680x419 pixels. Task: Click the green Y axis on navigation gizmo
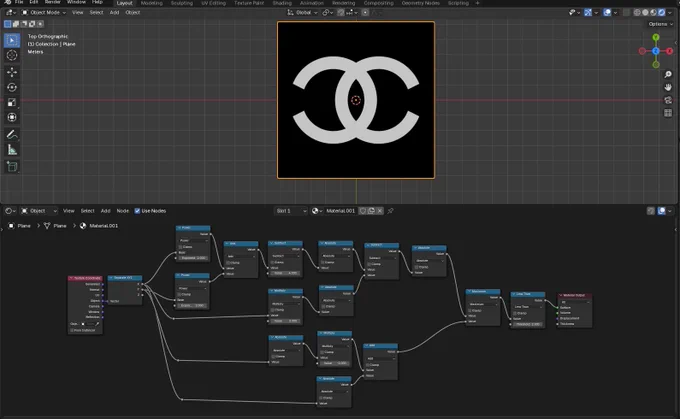point(656,37)
